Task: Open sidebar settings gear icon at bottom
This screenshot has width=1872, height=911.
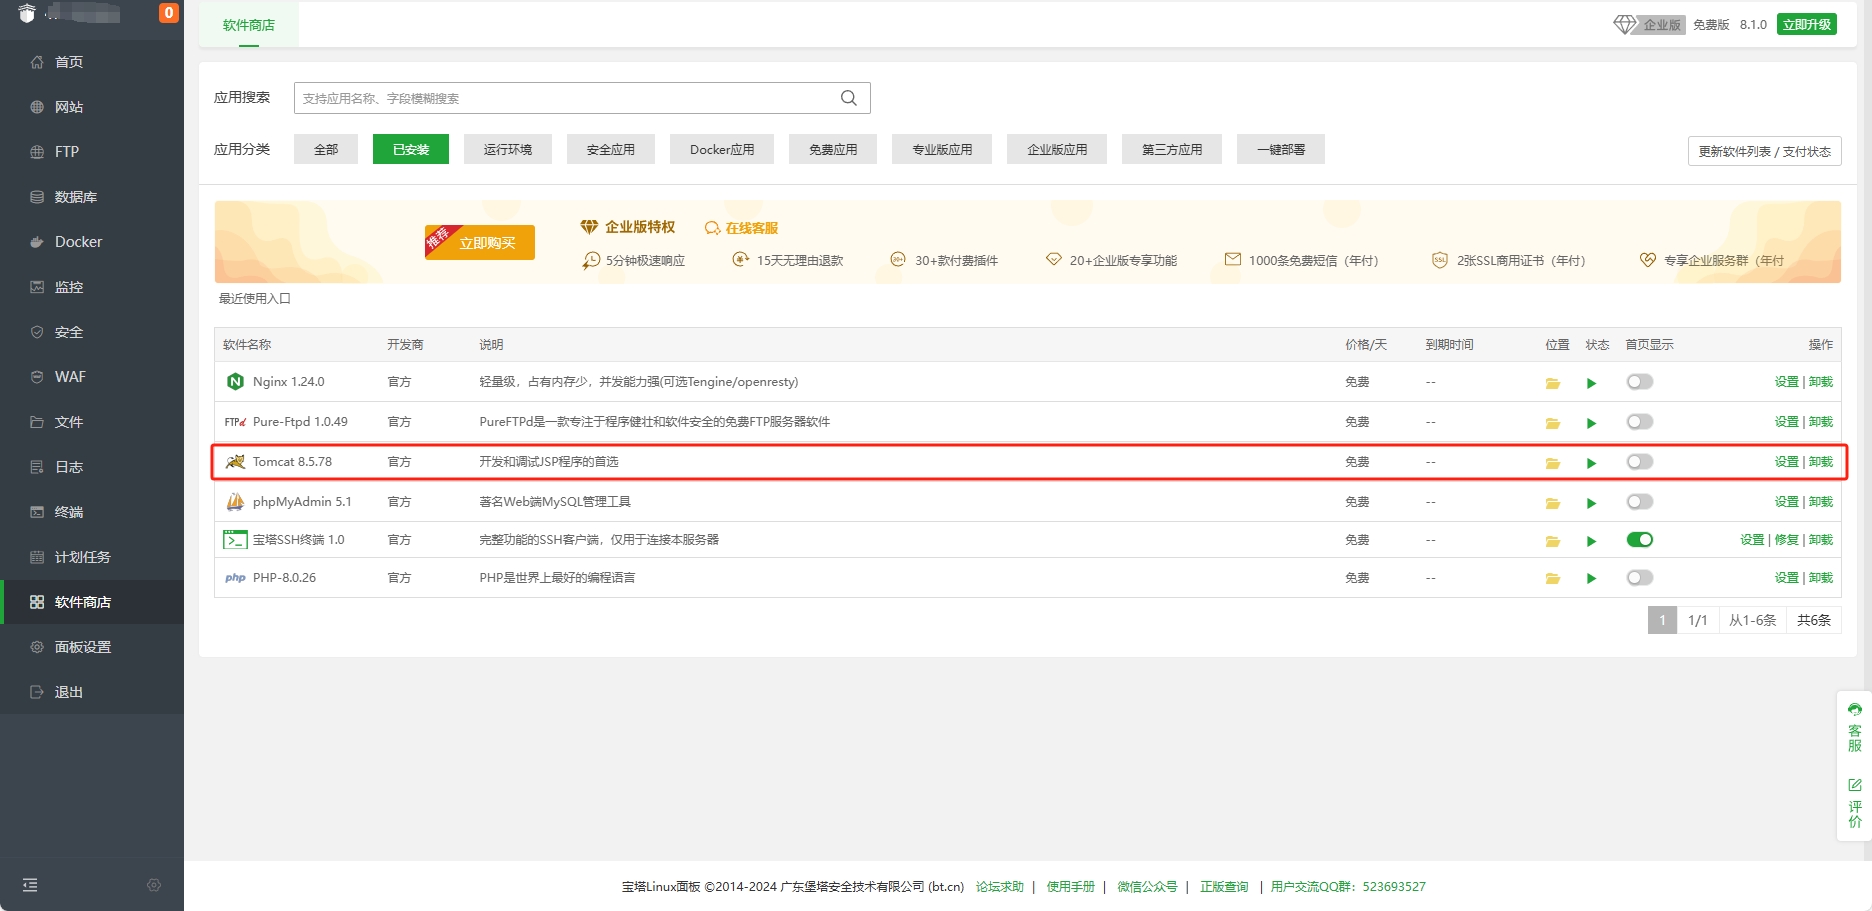Action: (x=154, y=885)
